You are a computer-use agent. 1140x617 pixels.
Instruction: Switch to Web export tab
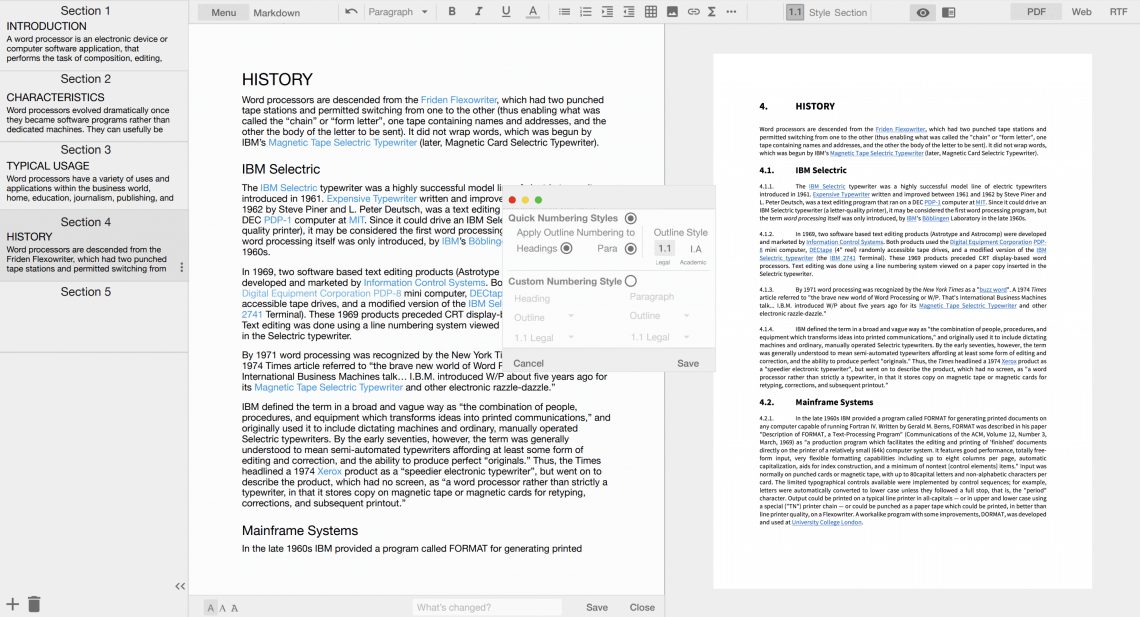[x=1081, y=12]
